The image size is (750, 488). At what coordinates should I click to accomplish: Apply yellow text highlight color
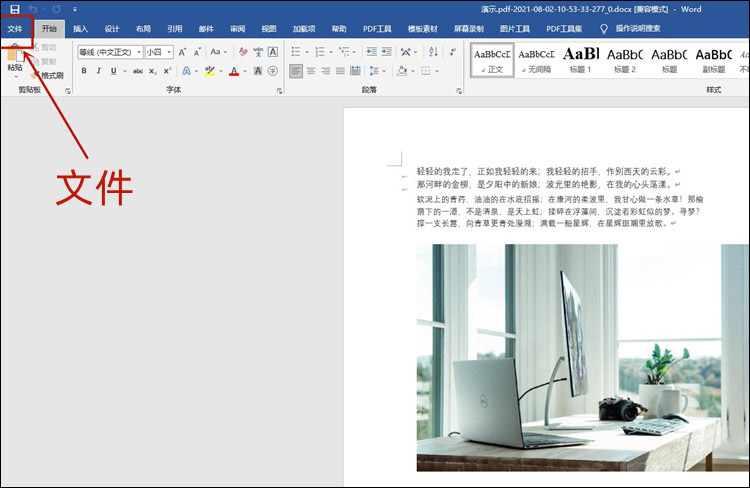point(210,71)
